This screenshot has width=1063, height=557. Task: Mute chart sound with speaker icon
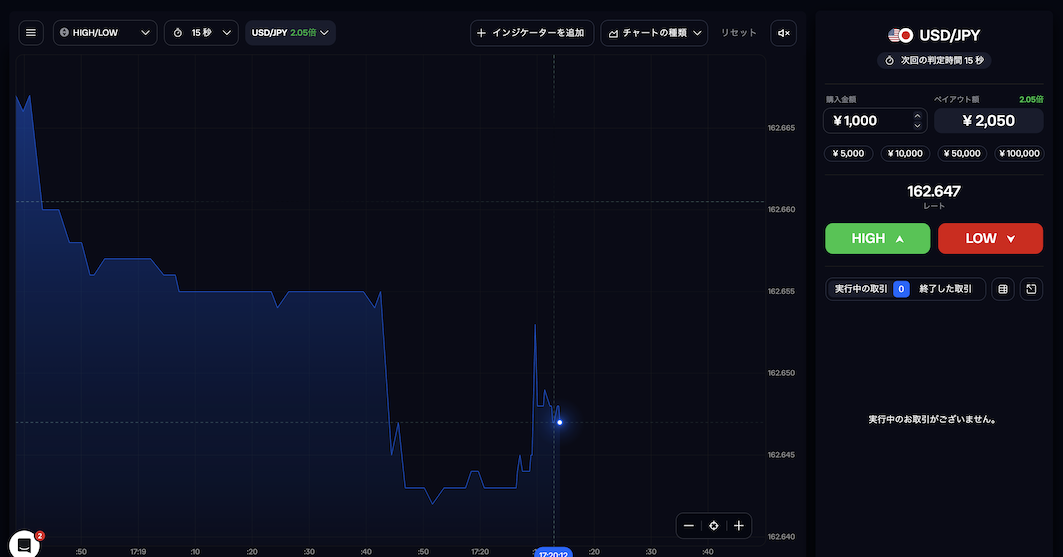point(784,33)
